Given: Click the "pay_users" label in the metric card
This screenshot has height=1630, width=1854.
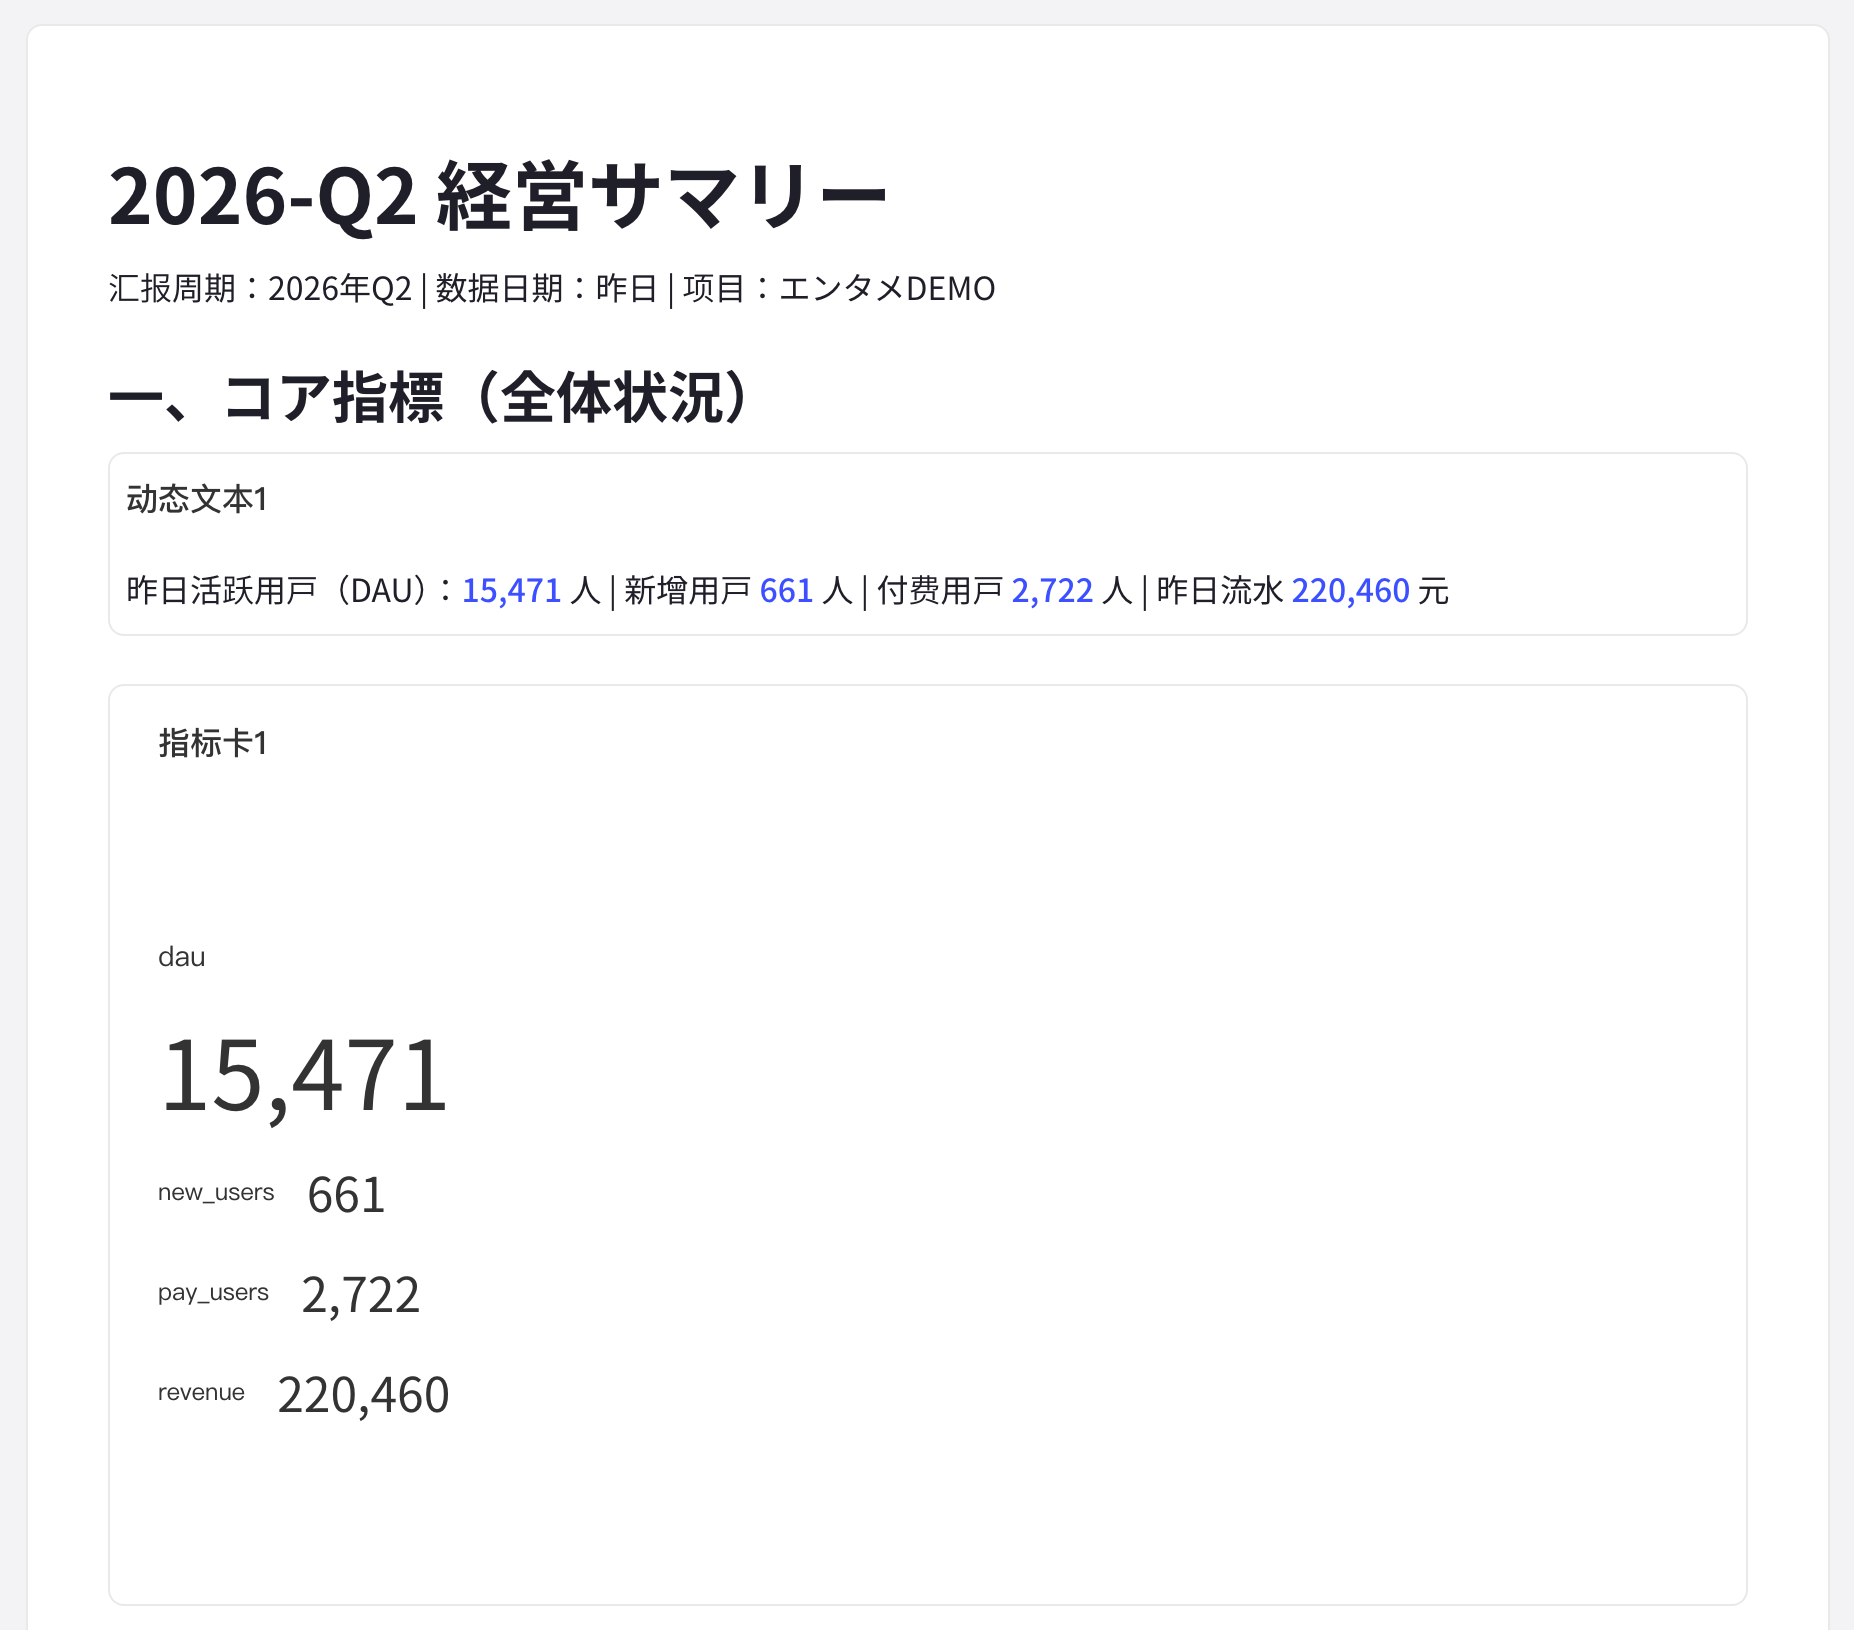Looking at the screenshot, I should [x=213, y=1293].
